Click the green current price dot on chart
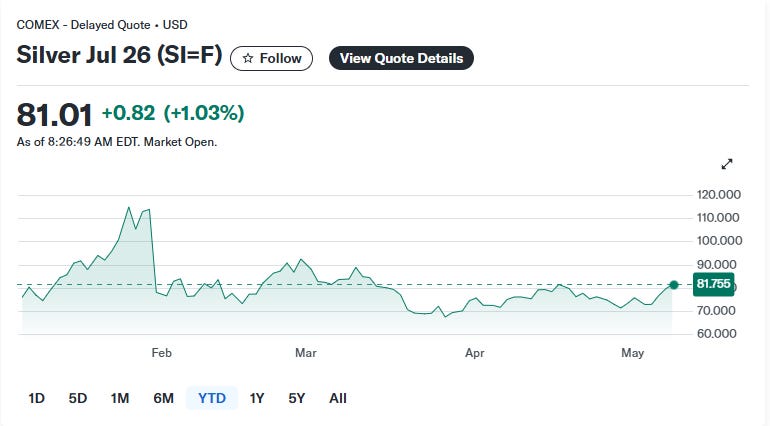 pyautogui.click(x=674, y=285)
